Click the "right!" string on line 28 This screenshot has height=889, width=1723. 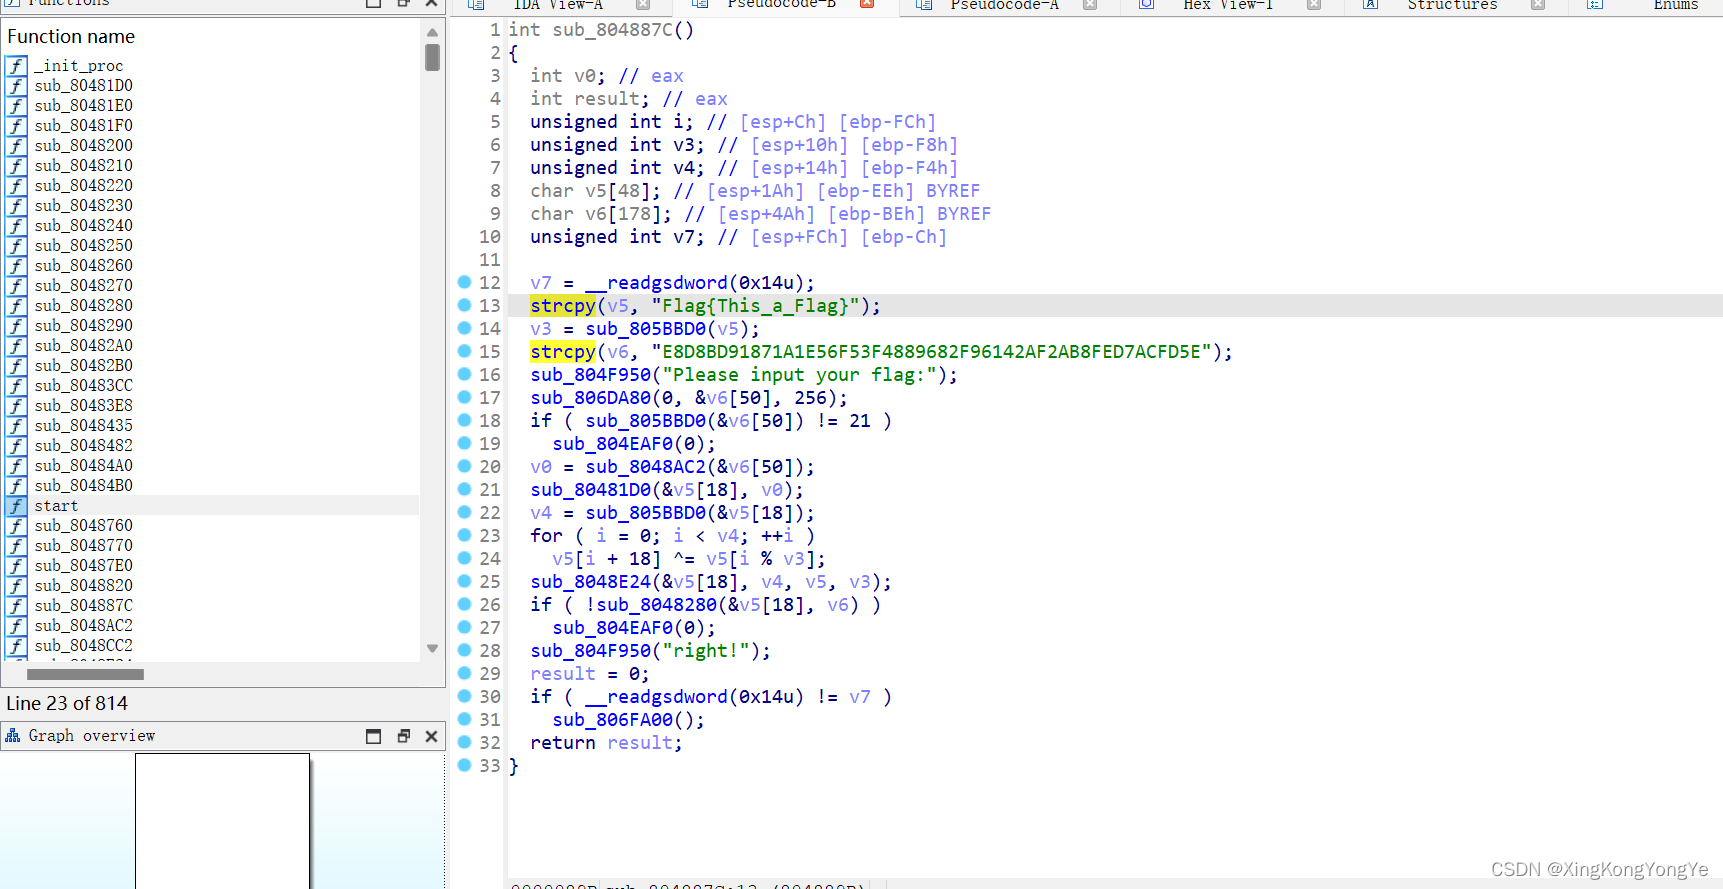click(706, 651)
